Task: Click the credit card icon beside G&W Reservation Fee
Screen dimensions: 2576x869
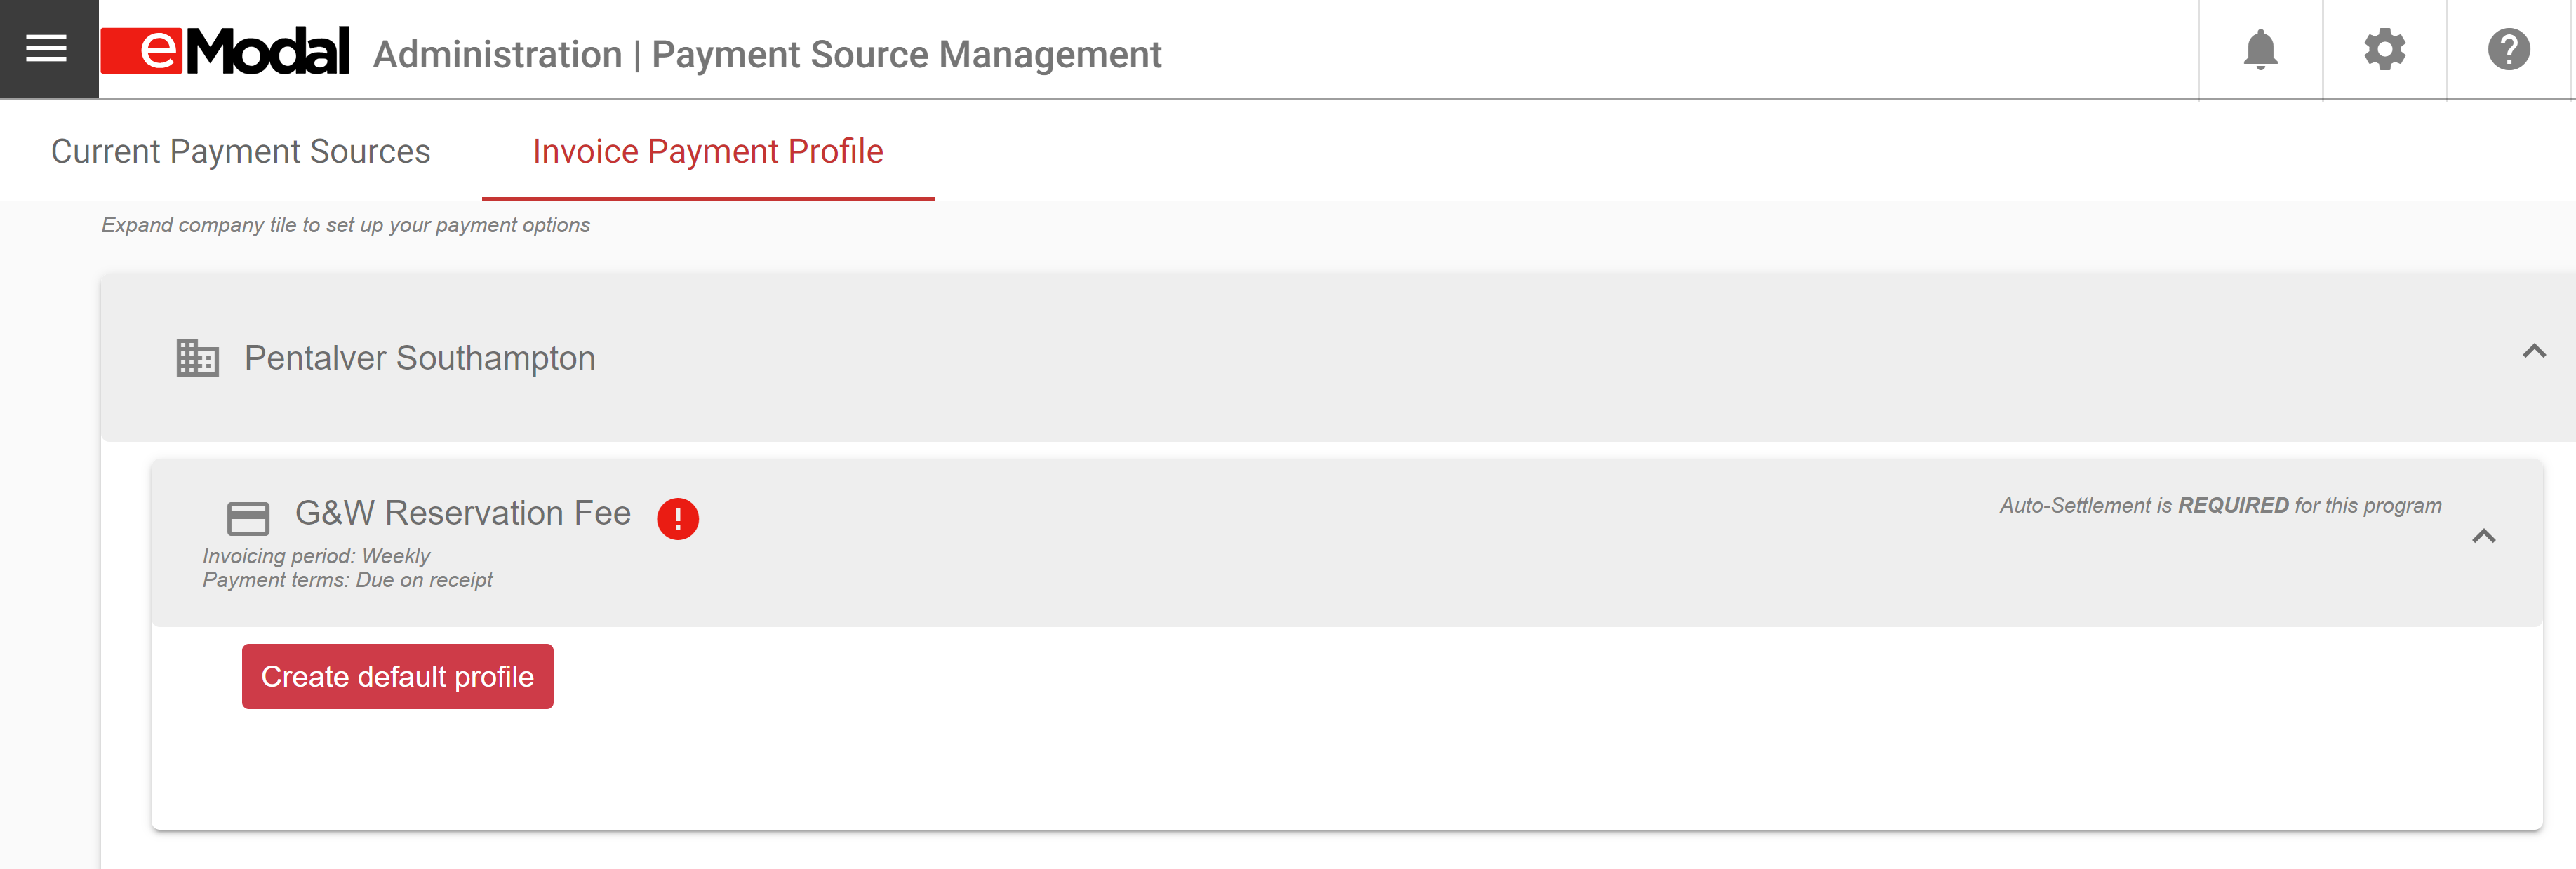Action: pos(248,518)
